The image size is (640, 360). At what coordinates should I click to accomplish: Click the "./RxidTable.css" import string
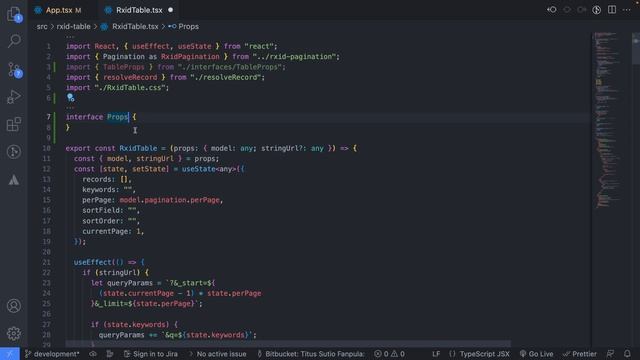pos(130,88)
